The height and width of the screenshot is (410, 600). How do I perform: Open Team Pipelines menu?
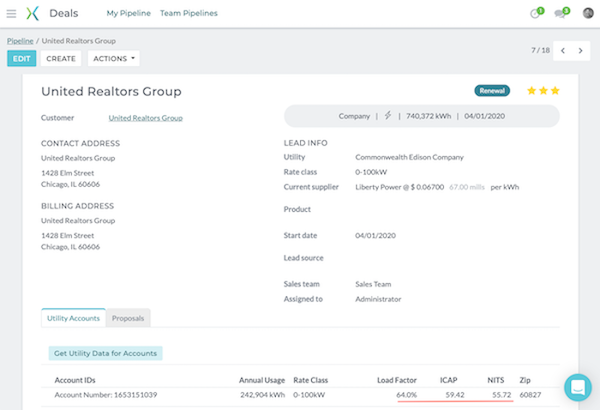point(189,13)
